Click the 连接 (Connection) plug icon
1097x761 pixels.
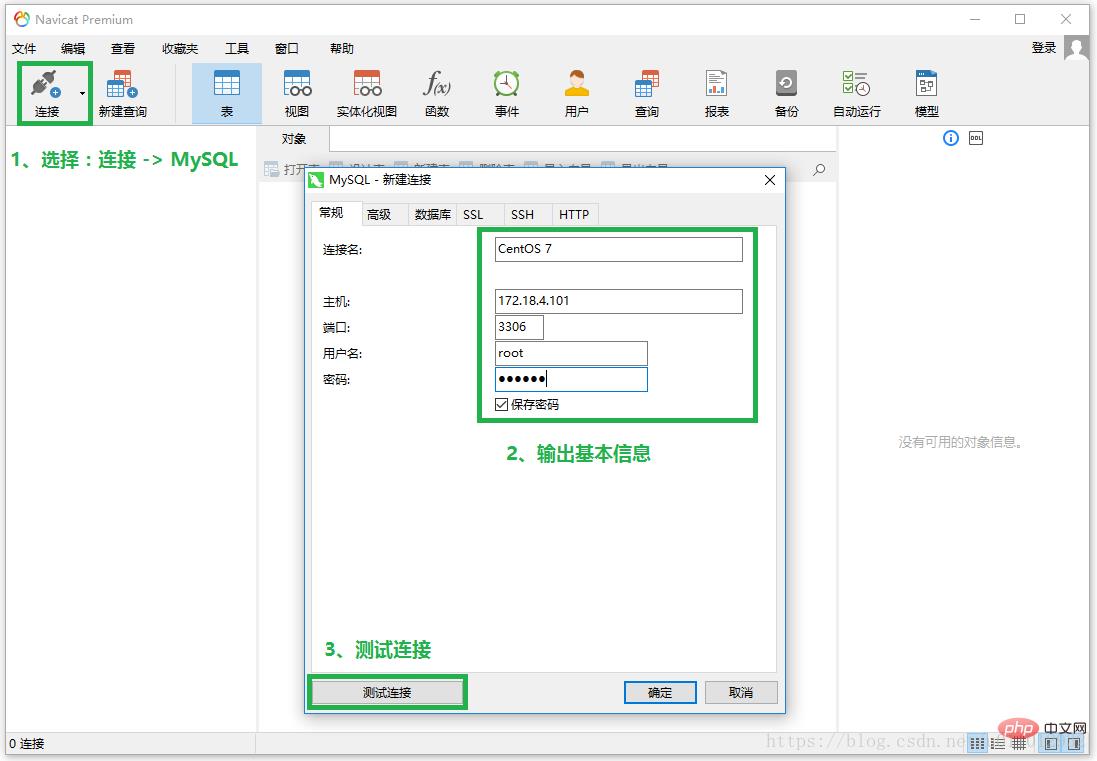click(47, 85)
